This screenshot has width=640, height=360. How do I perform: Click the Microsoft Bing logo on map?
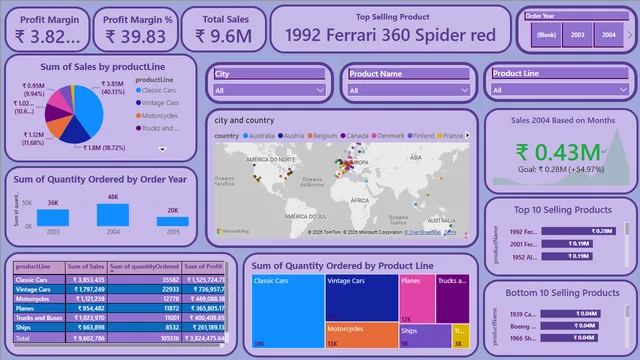(x=233, y=231)
